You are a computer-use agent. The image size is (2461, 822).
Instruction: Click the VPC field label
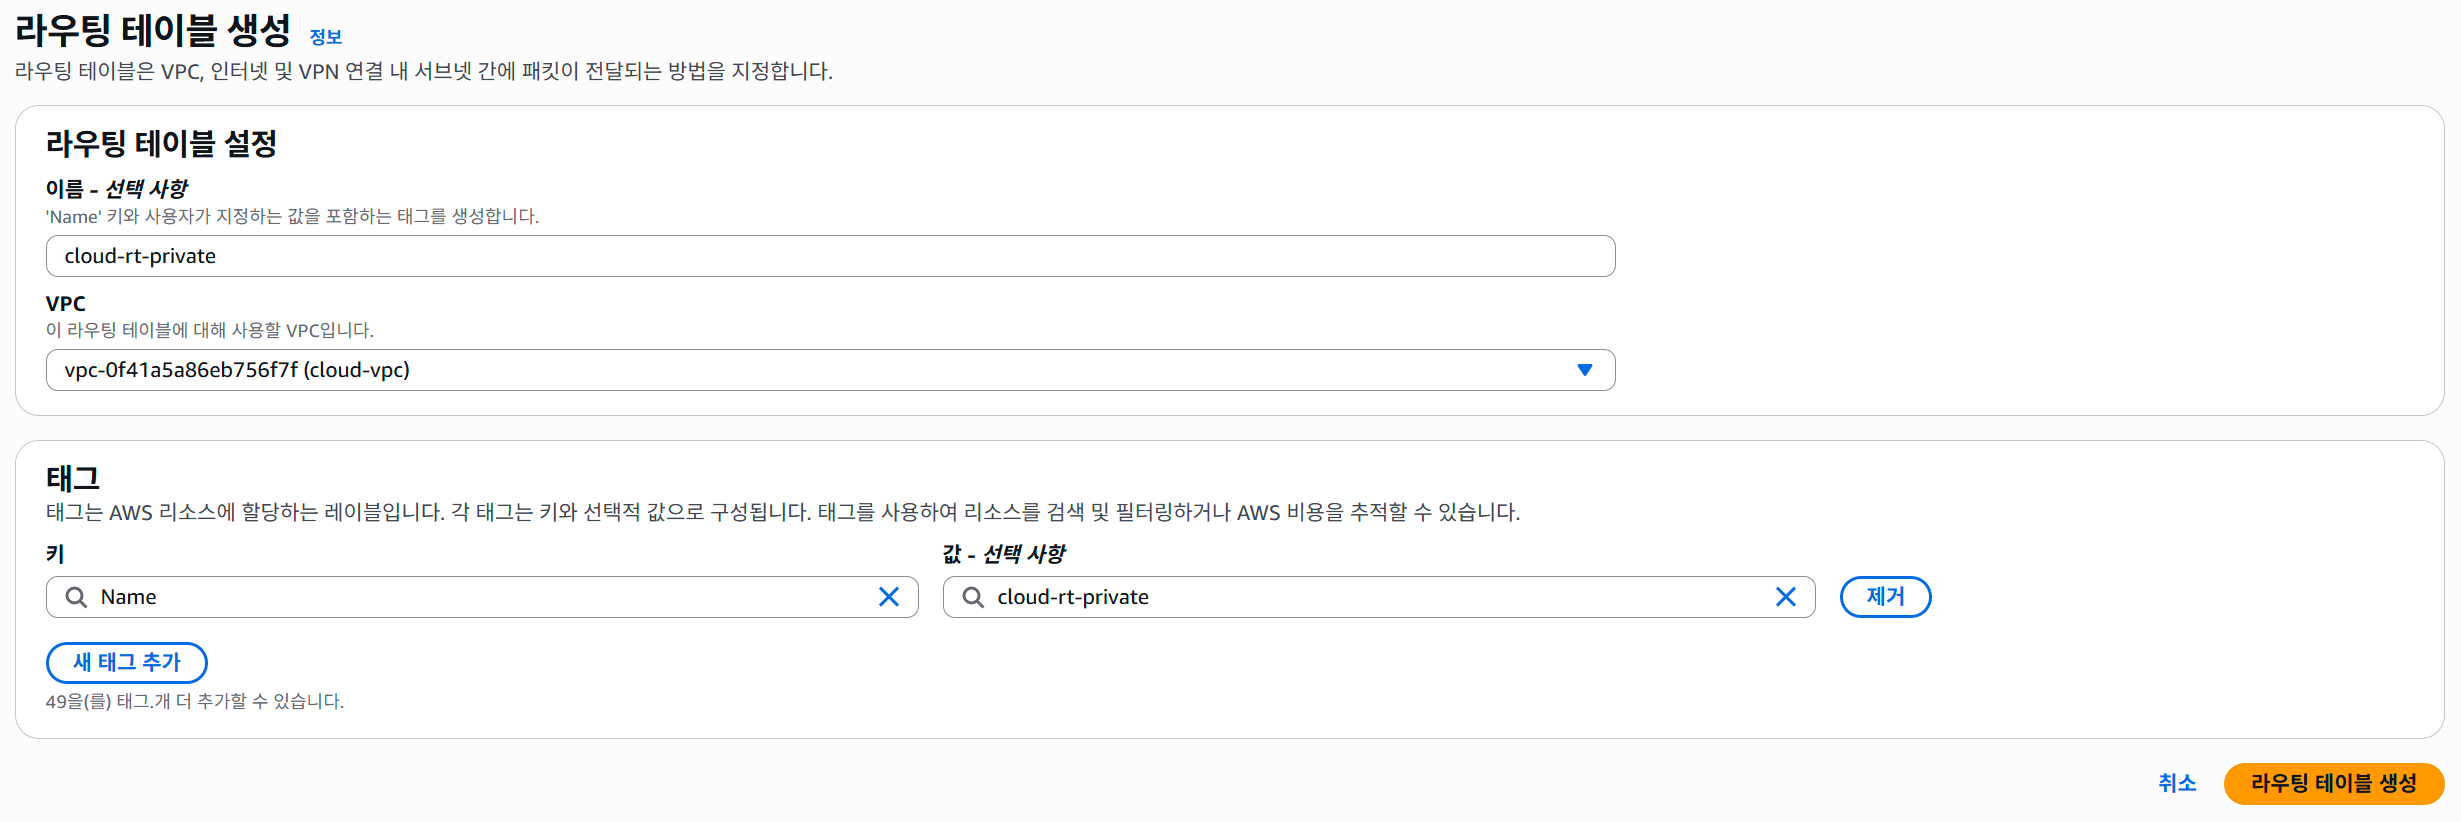[66, 303]
